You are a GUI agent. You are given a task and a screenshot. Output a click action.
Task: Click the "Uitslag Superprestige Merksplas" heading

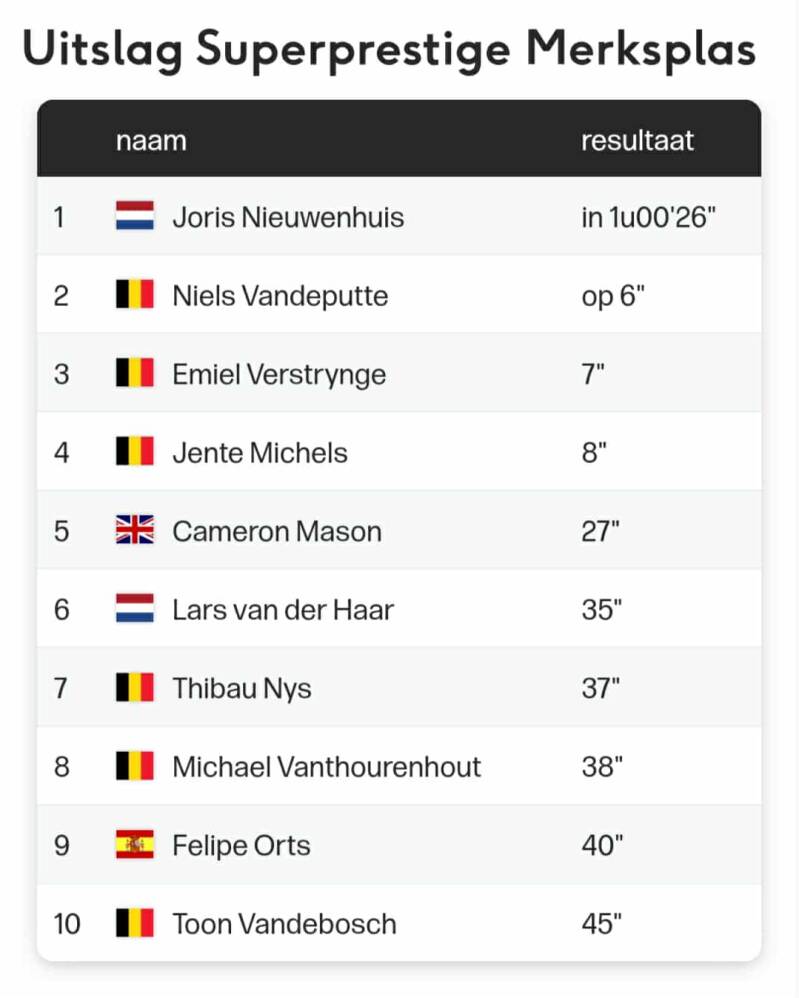point(389,48)
